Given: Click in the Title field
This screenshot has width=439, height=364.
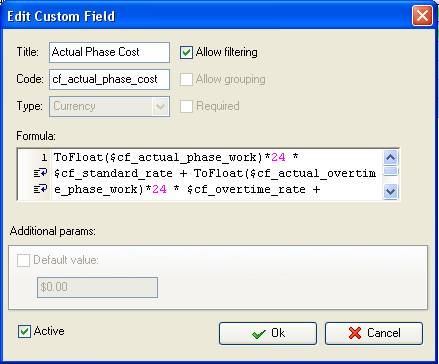Looking at the screenshot, I should (109, 52).
